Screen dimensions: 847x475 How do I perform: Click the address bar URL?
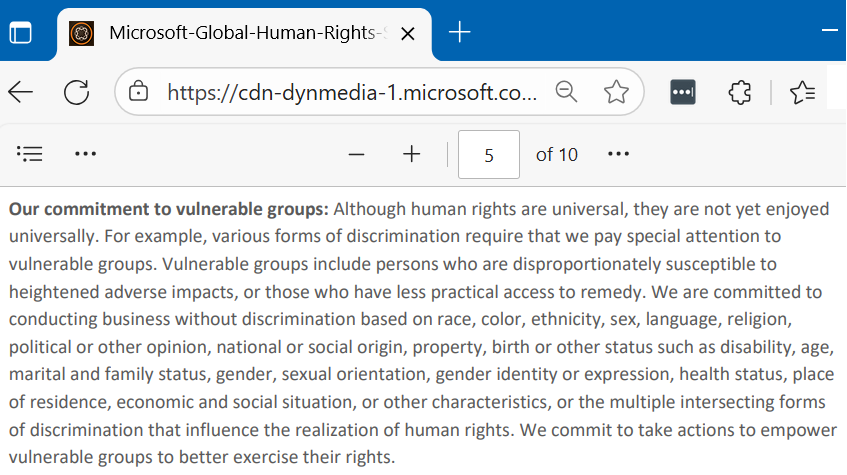point(352,92)
